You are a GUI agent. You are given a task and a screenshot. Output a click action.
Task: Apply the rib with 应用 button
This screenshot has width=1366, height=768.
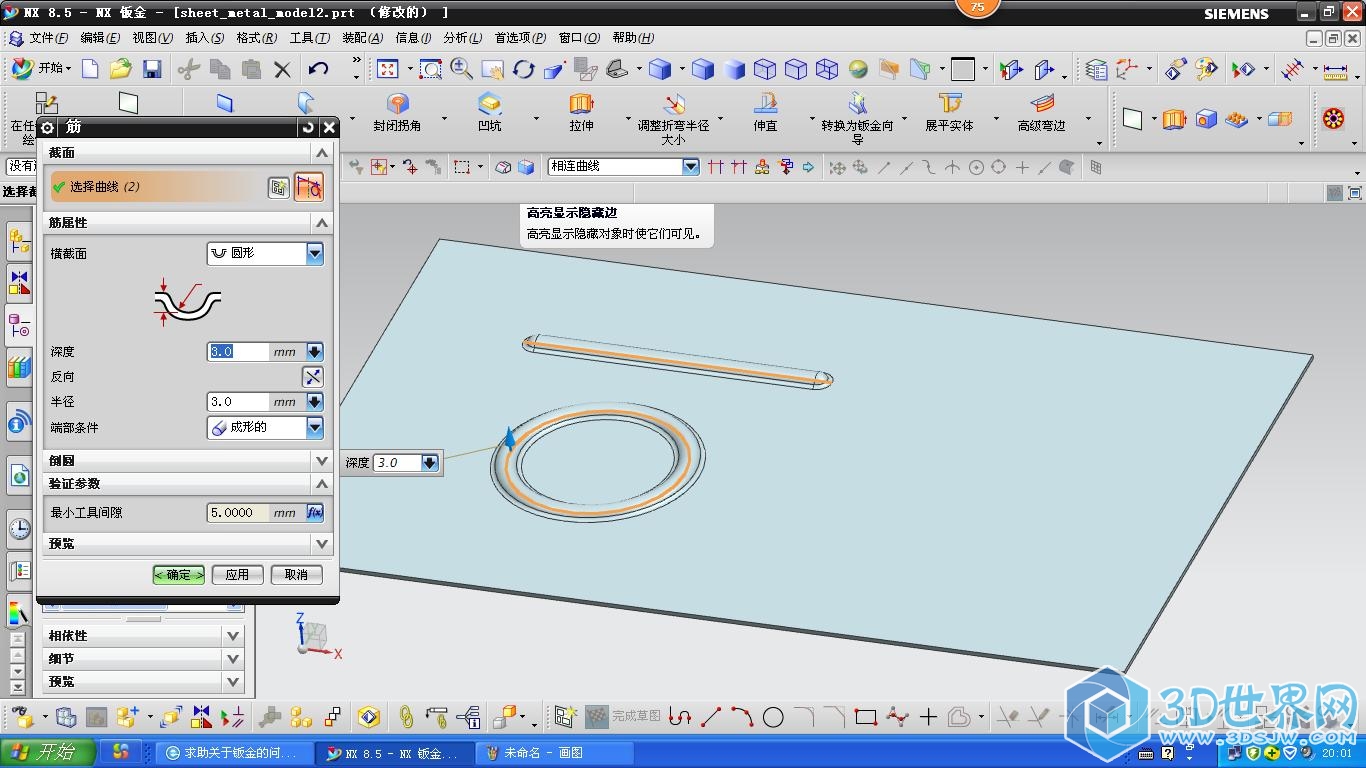(237, 575)
